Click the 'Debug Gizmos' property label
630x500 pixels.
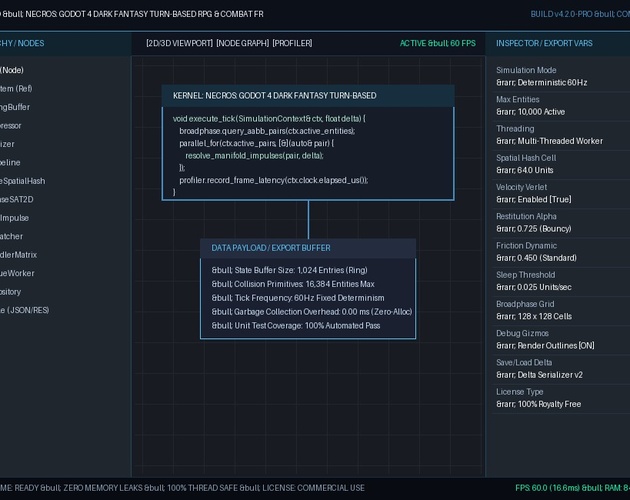point(522,333)
